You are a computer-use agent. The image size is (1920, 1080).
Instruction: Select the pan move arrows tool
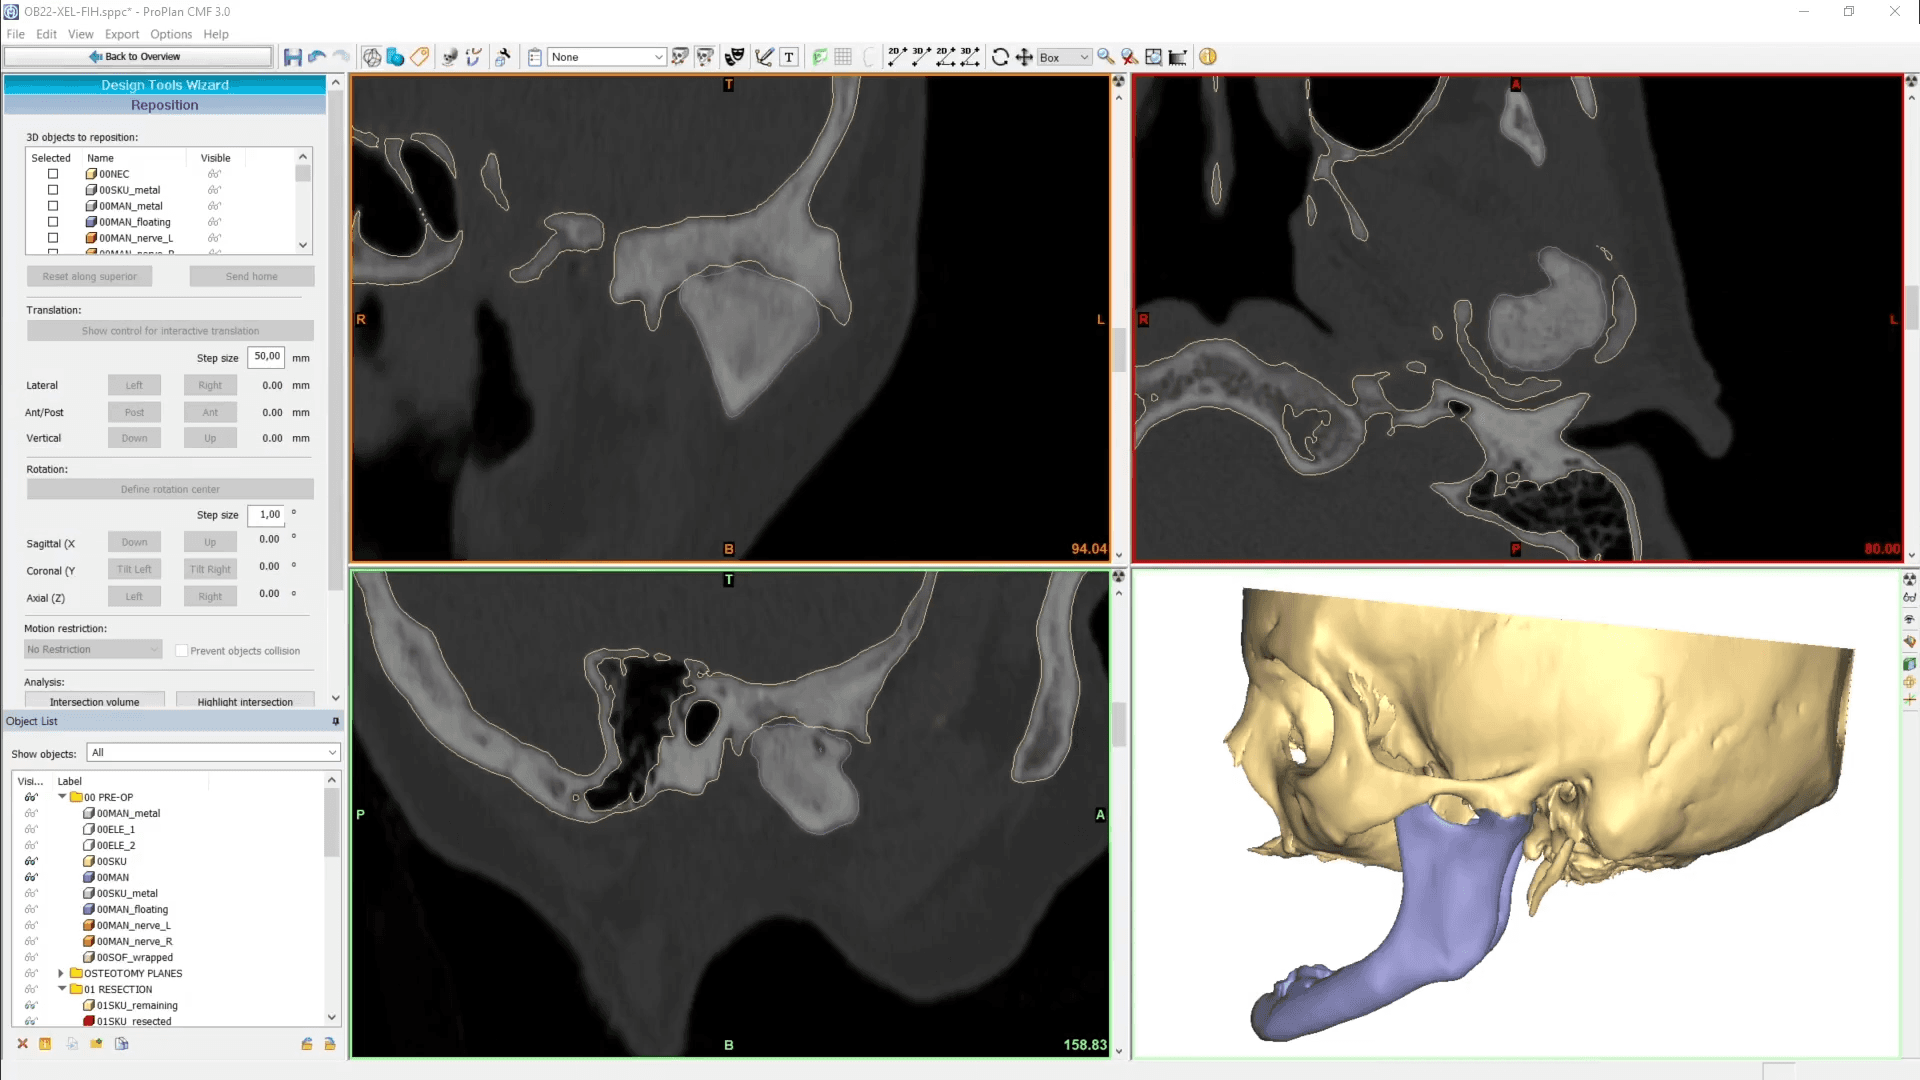click(x=1024, y=57)
